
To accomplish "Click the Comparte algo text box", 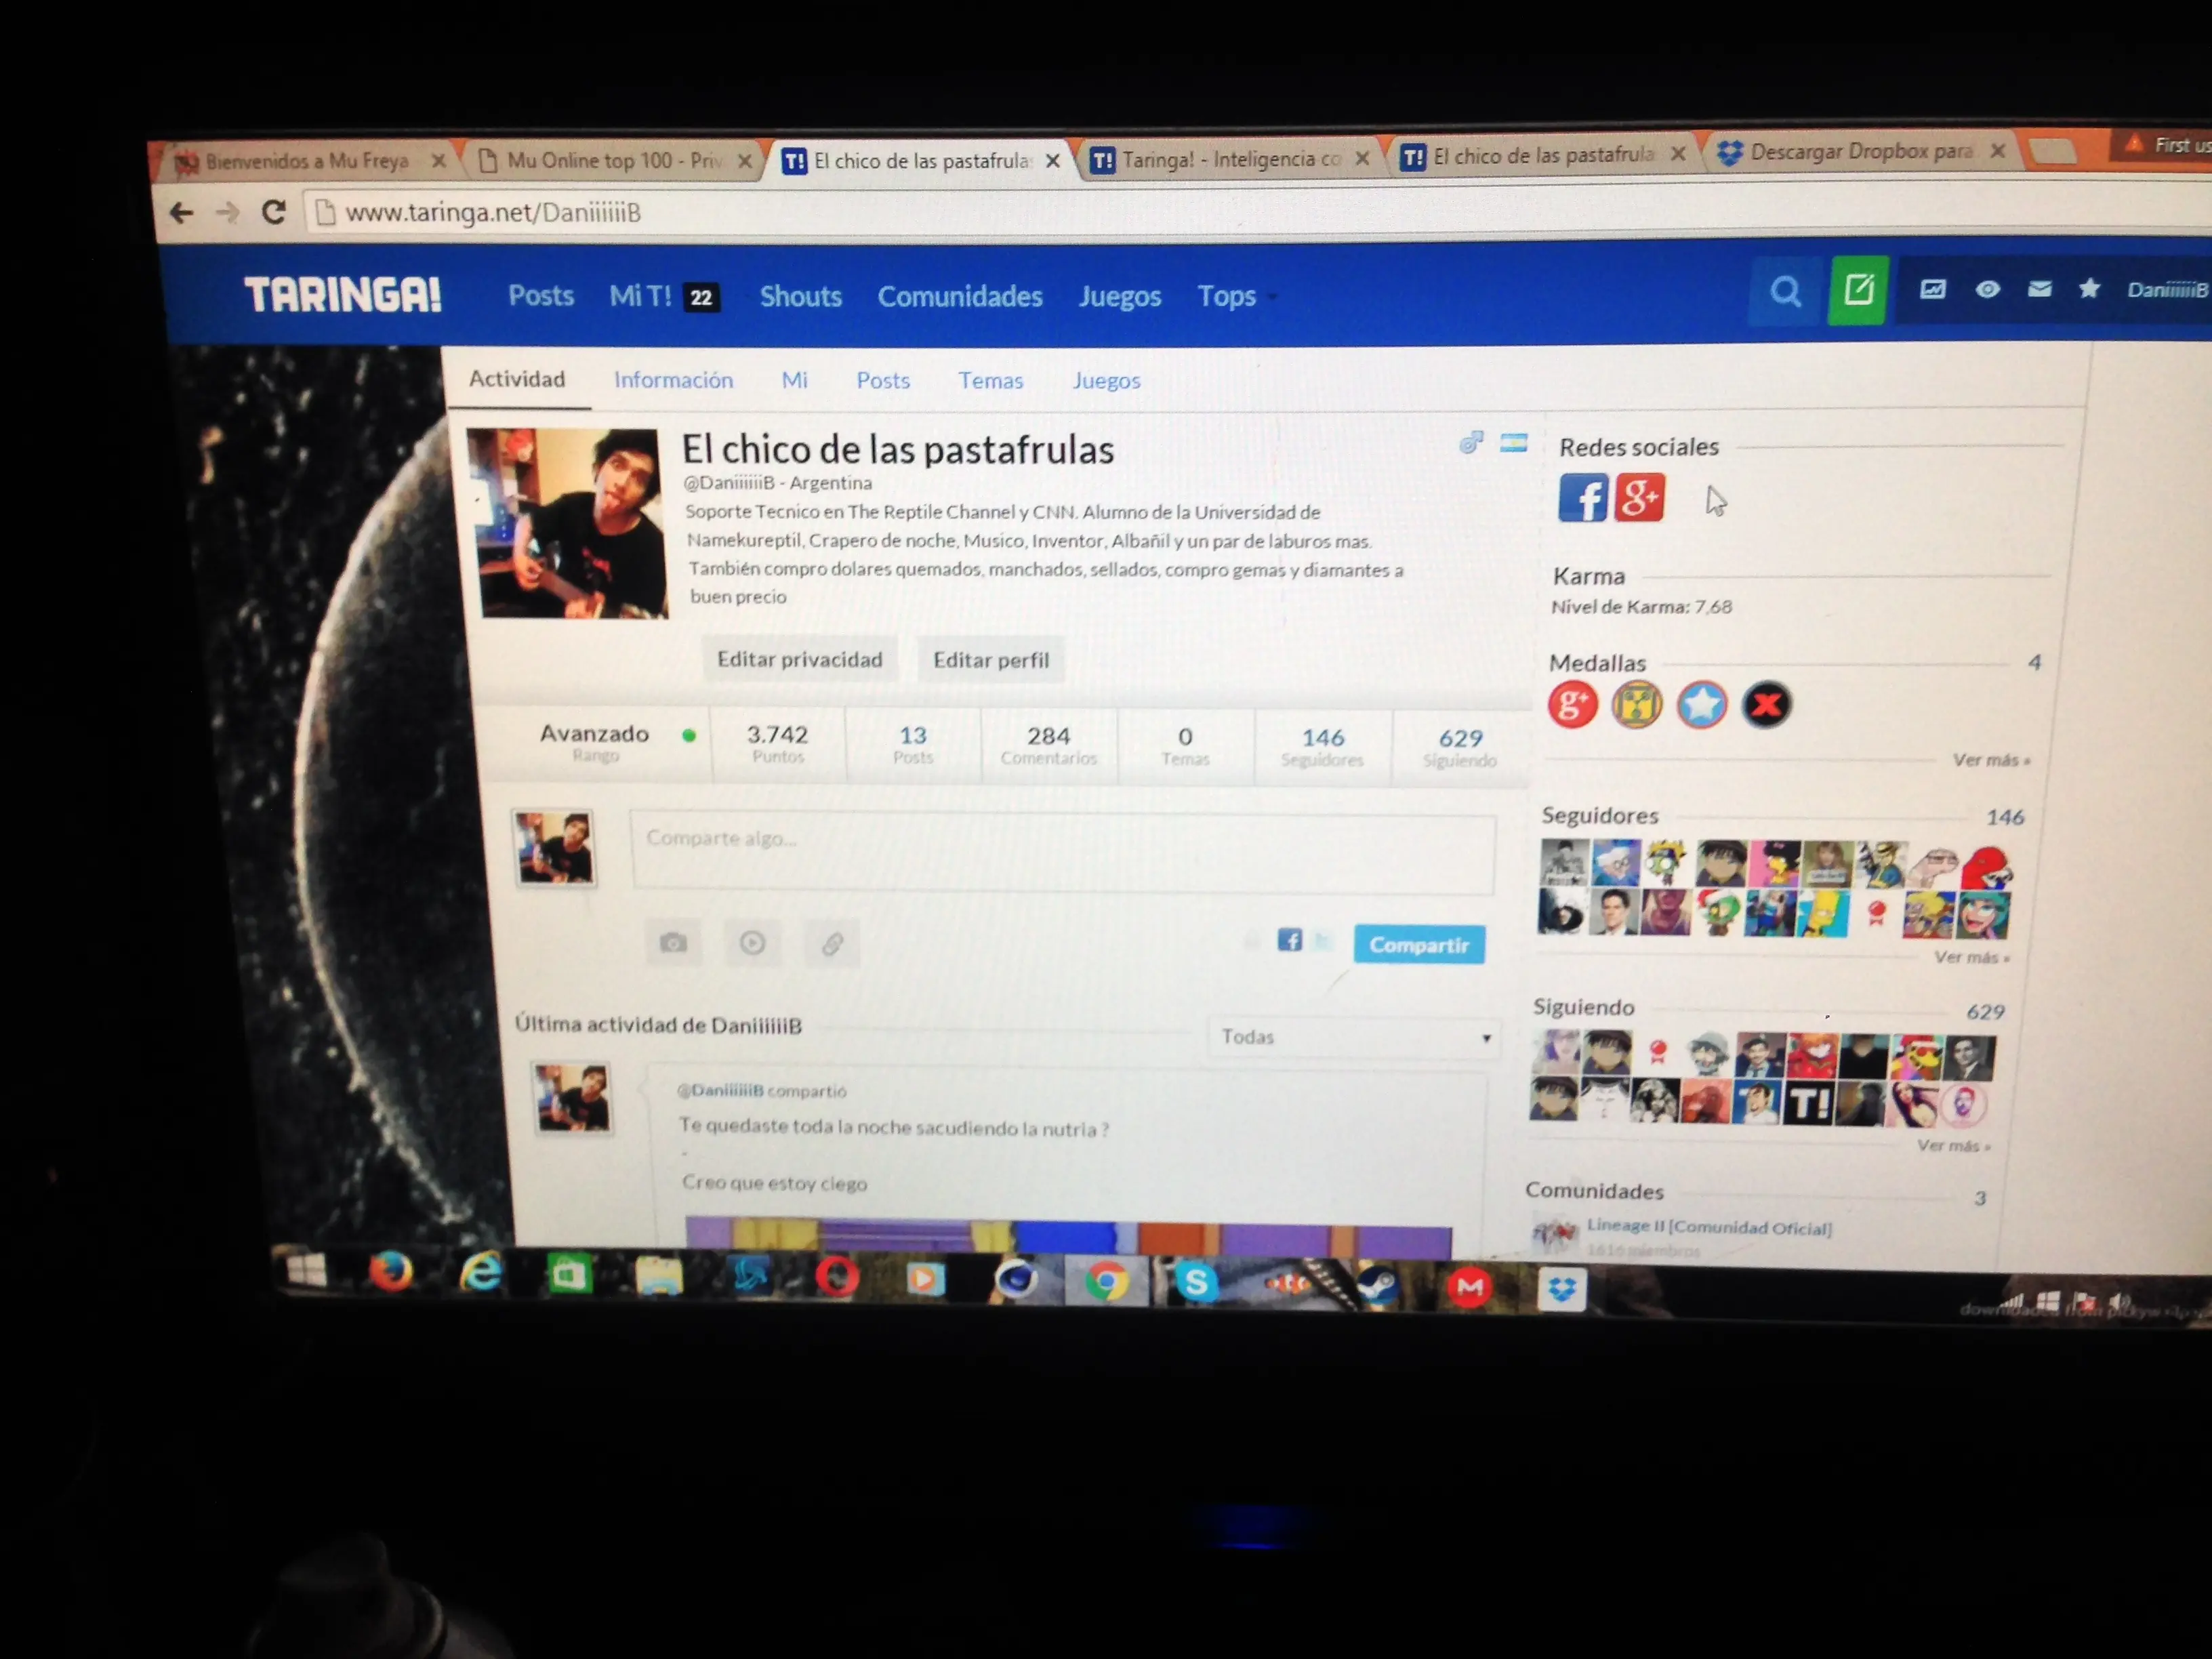I will (x=1063, y=852).
